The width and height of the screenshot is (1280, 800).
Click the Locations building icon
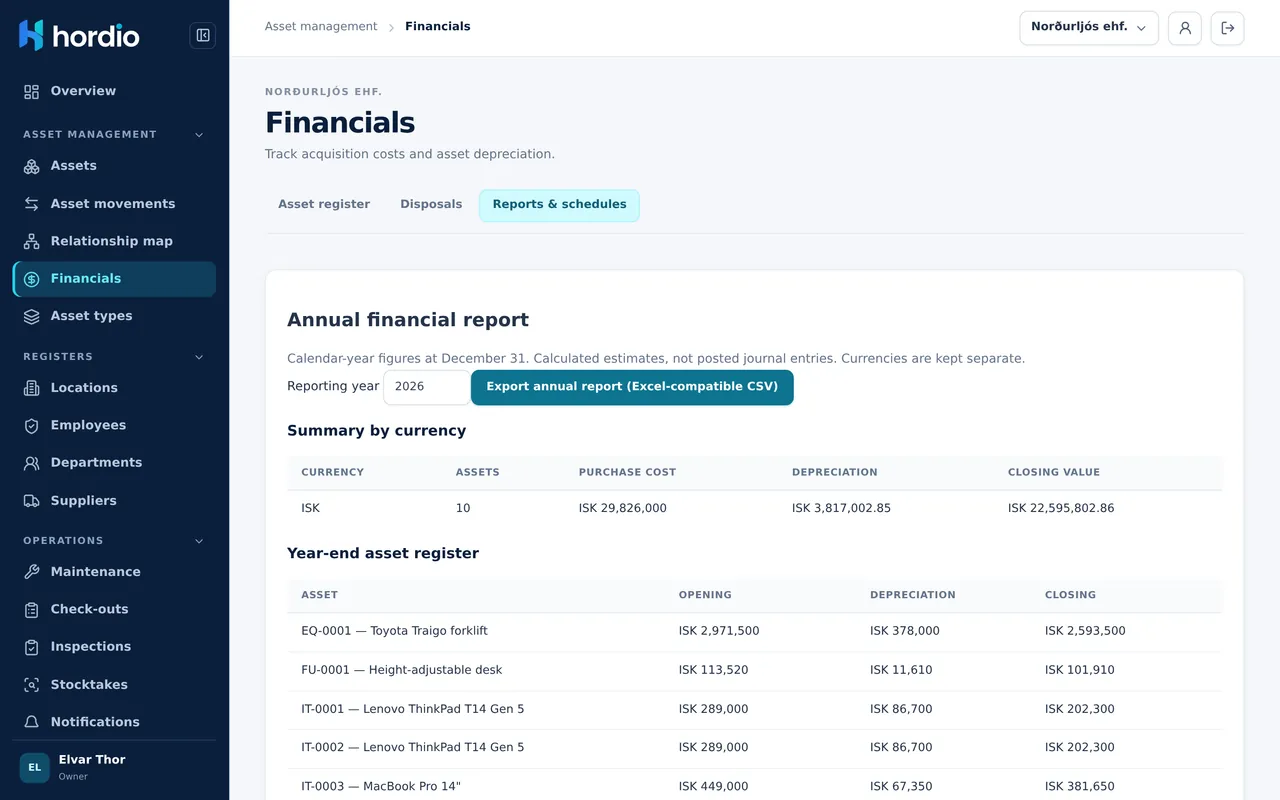tap(32, 388)
